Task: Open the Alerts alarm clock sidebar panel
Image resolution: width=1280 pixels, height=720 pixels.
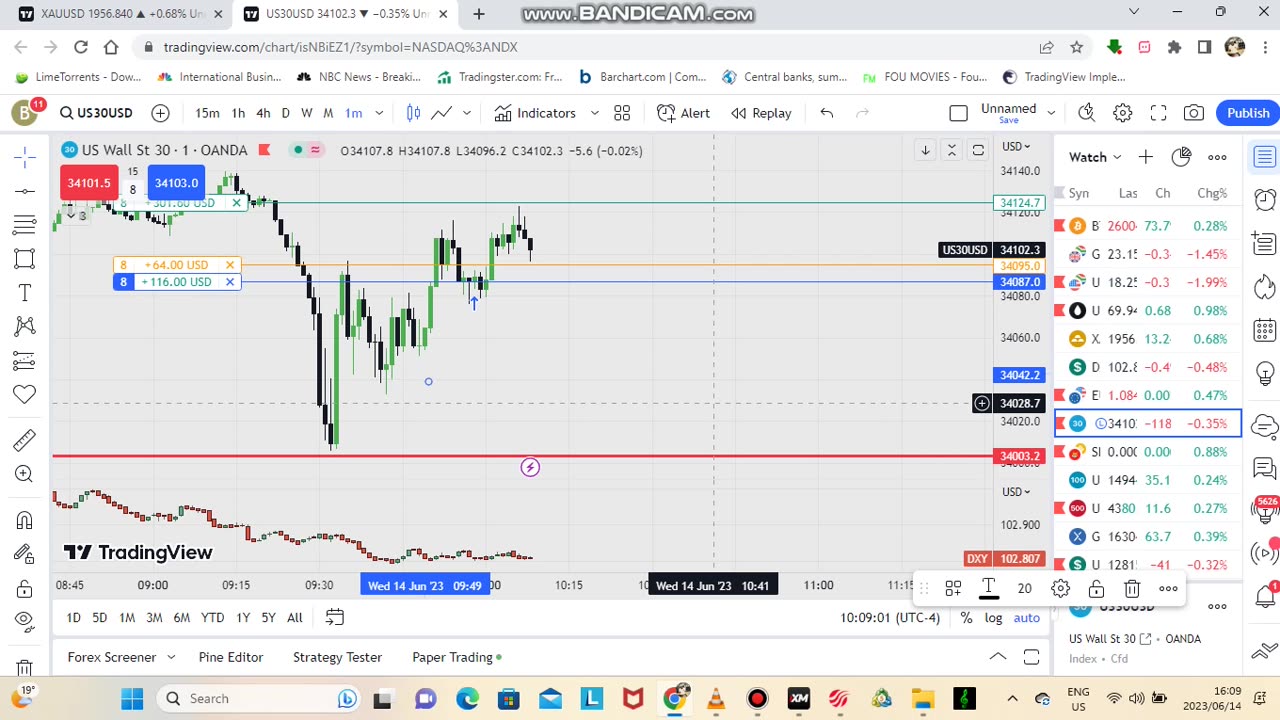Action: click(x=1265, y=200)
